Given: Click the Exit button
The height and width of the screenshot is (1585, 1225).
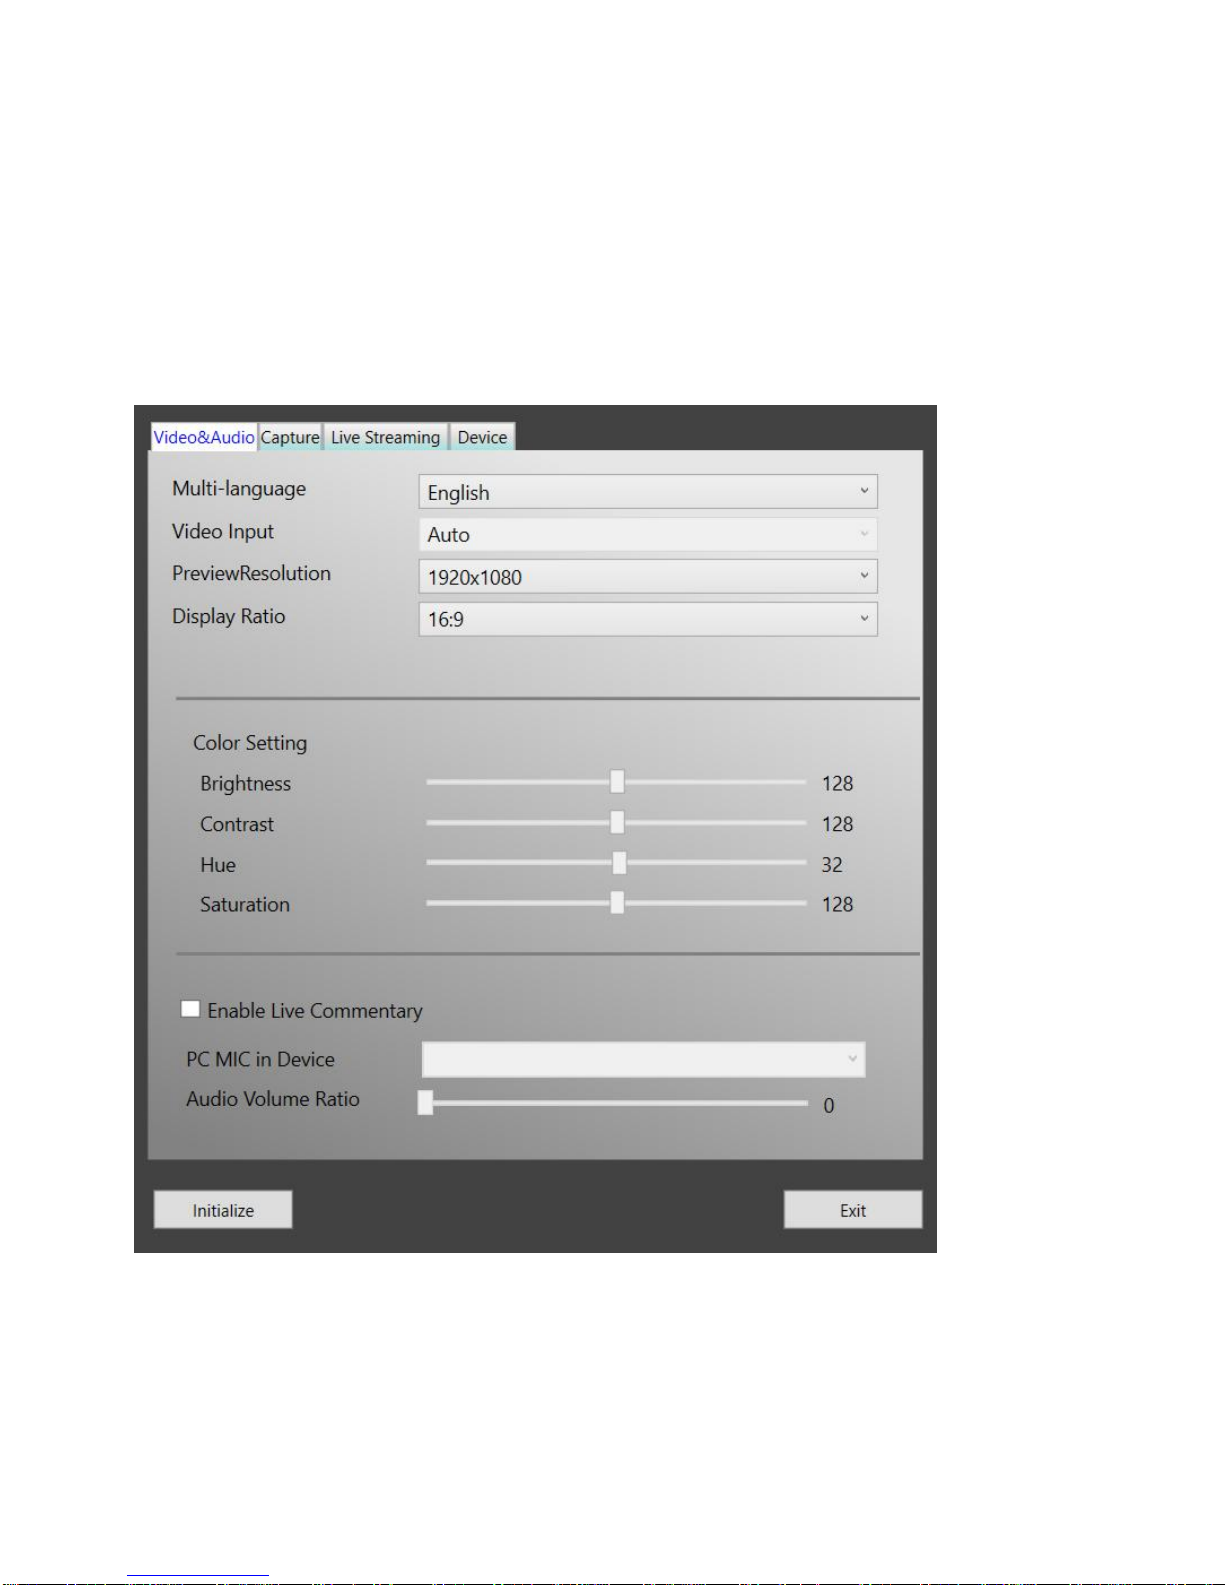Looking at the screenshot, I should click(x=852, y=1209).
